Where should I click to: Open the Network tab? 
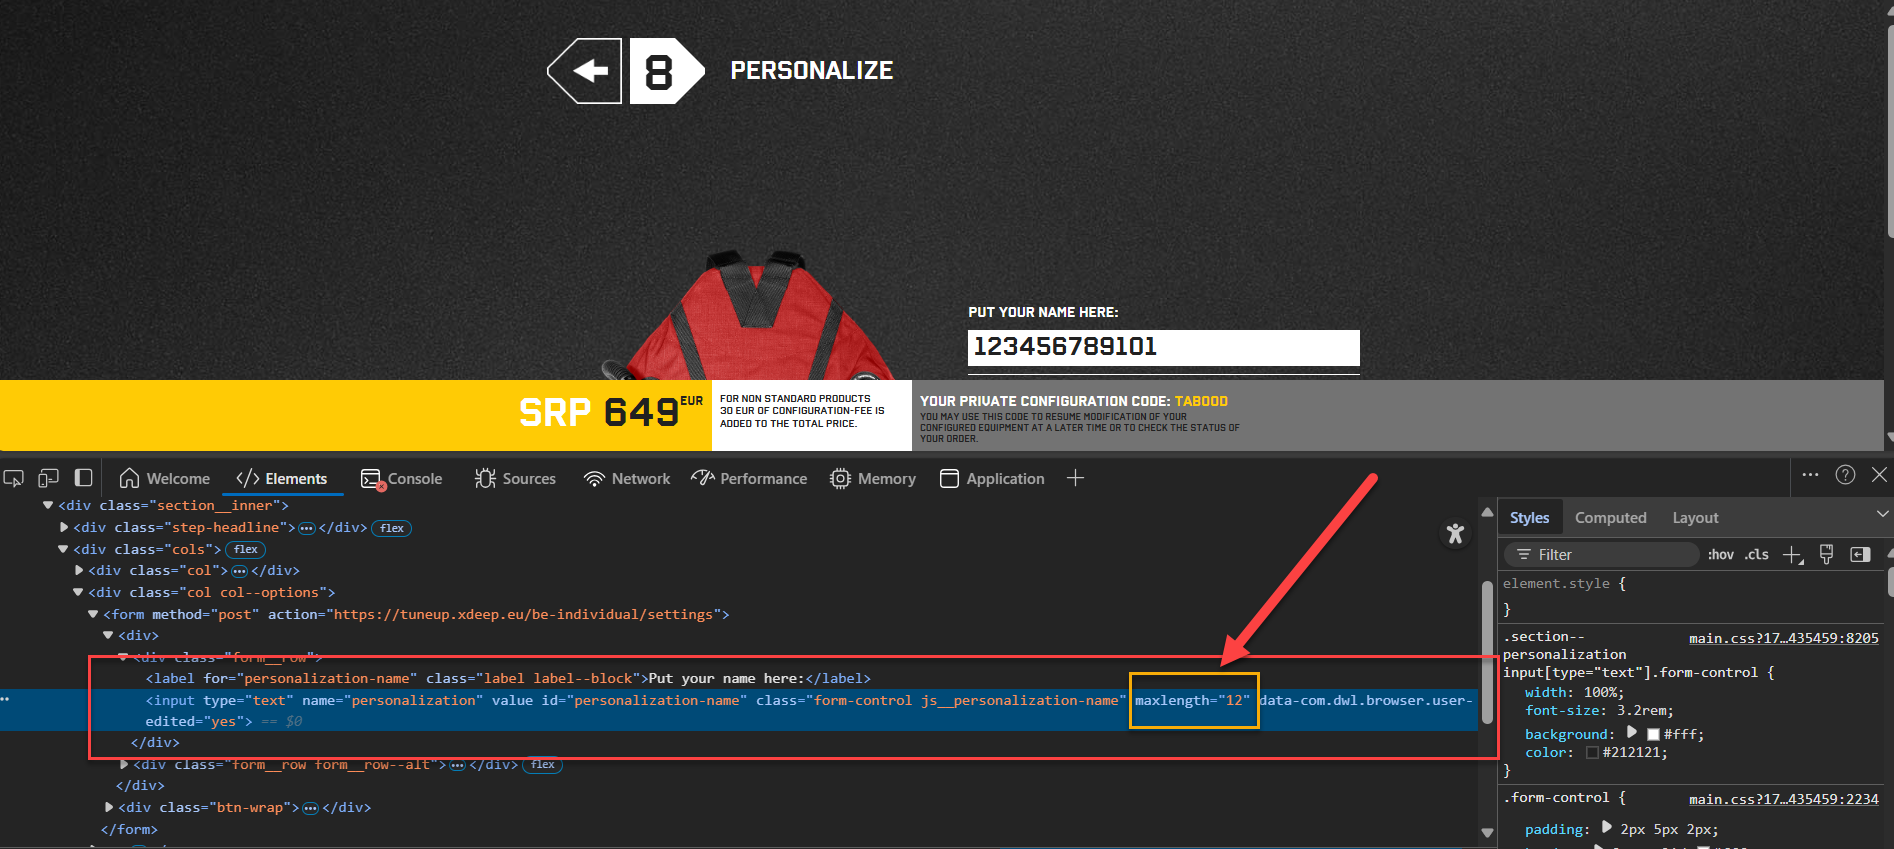pos(627,479)
